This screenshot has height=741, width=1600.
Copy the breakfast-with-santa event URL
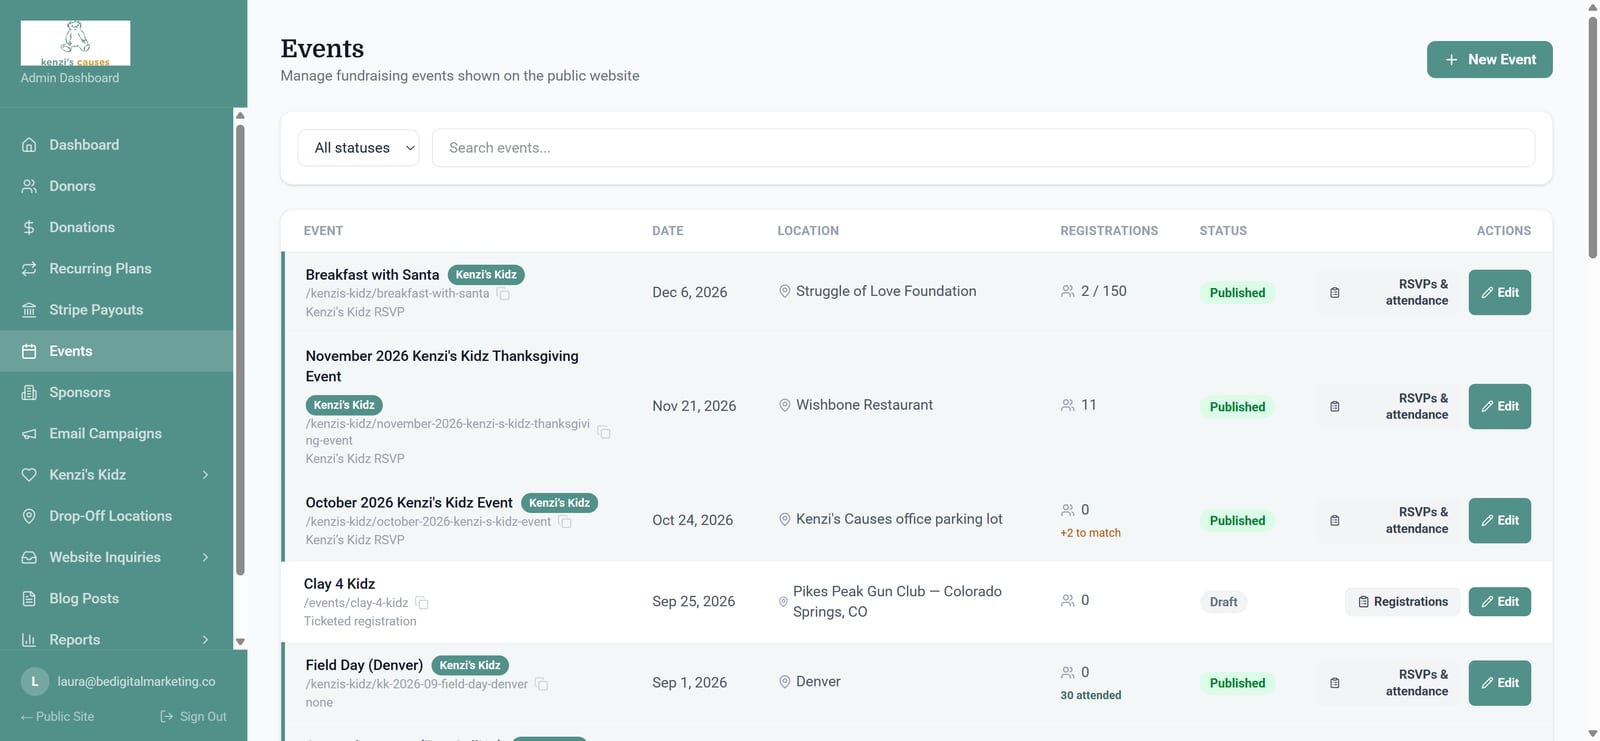point(503,294)
